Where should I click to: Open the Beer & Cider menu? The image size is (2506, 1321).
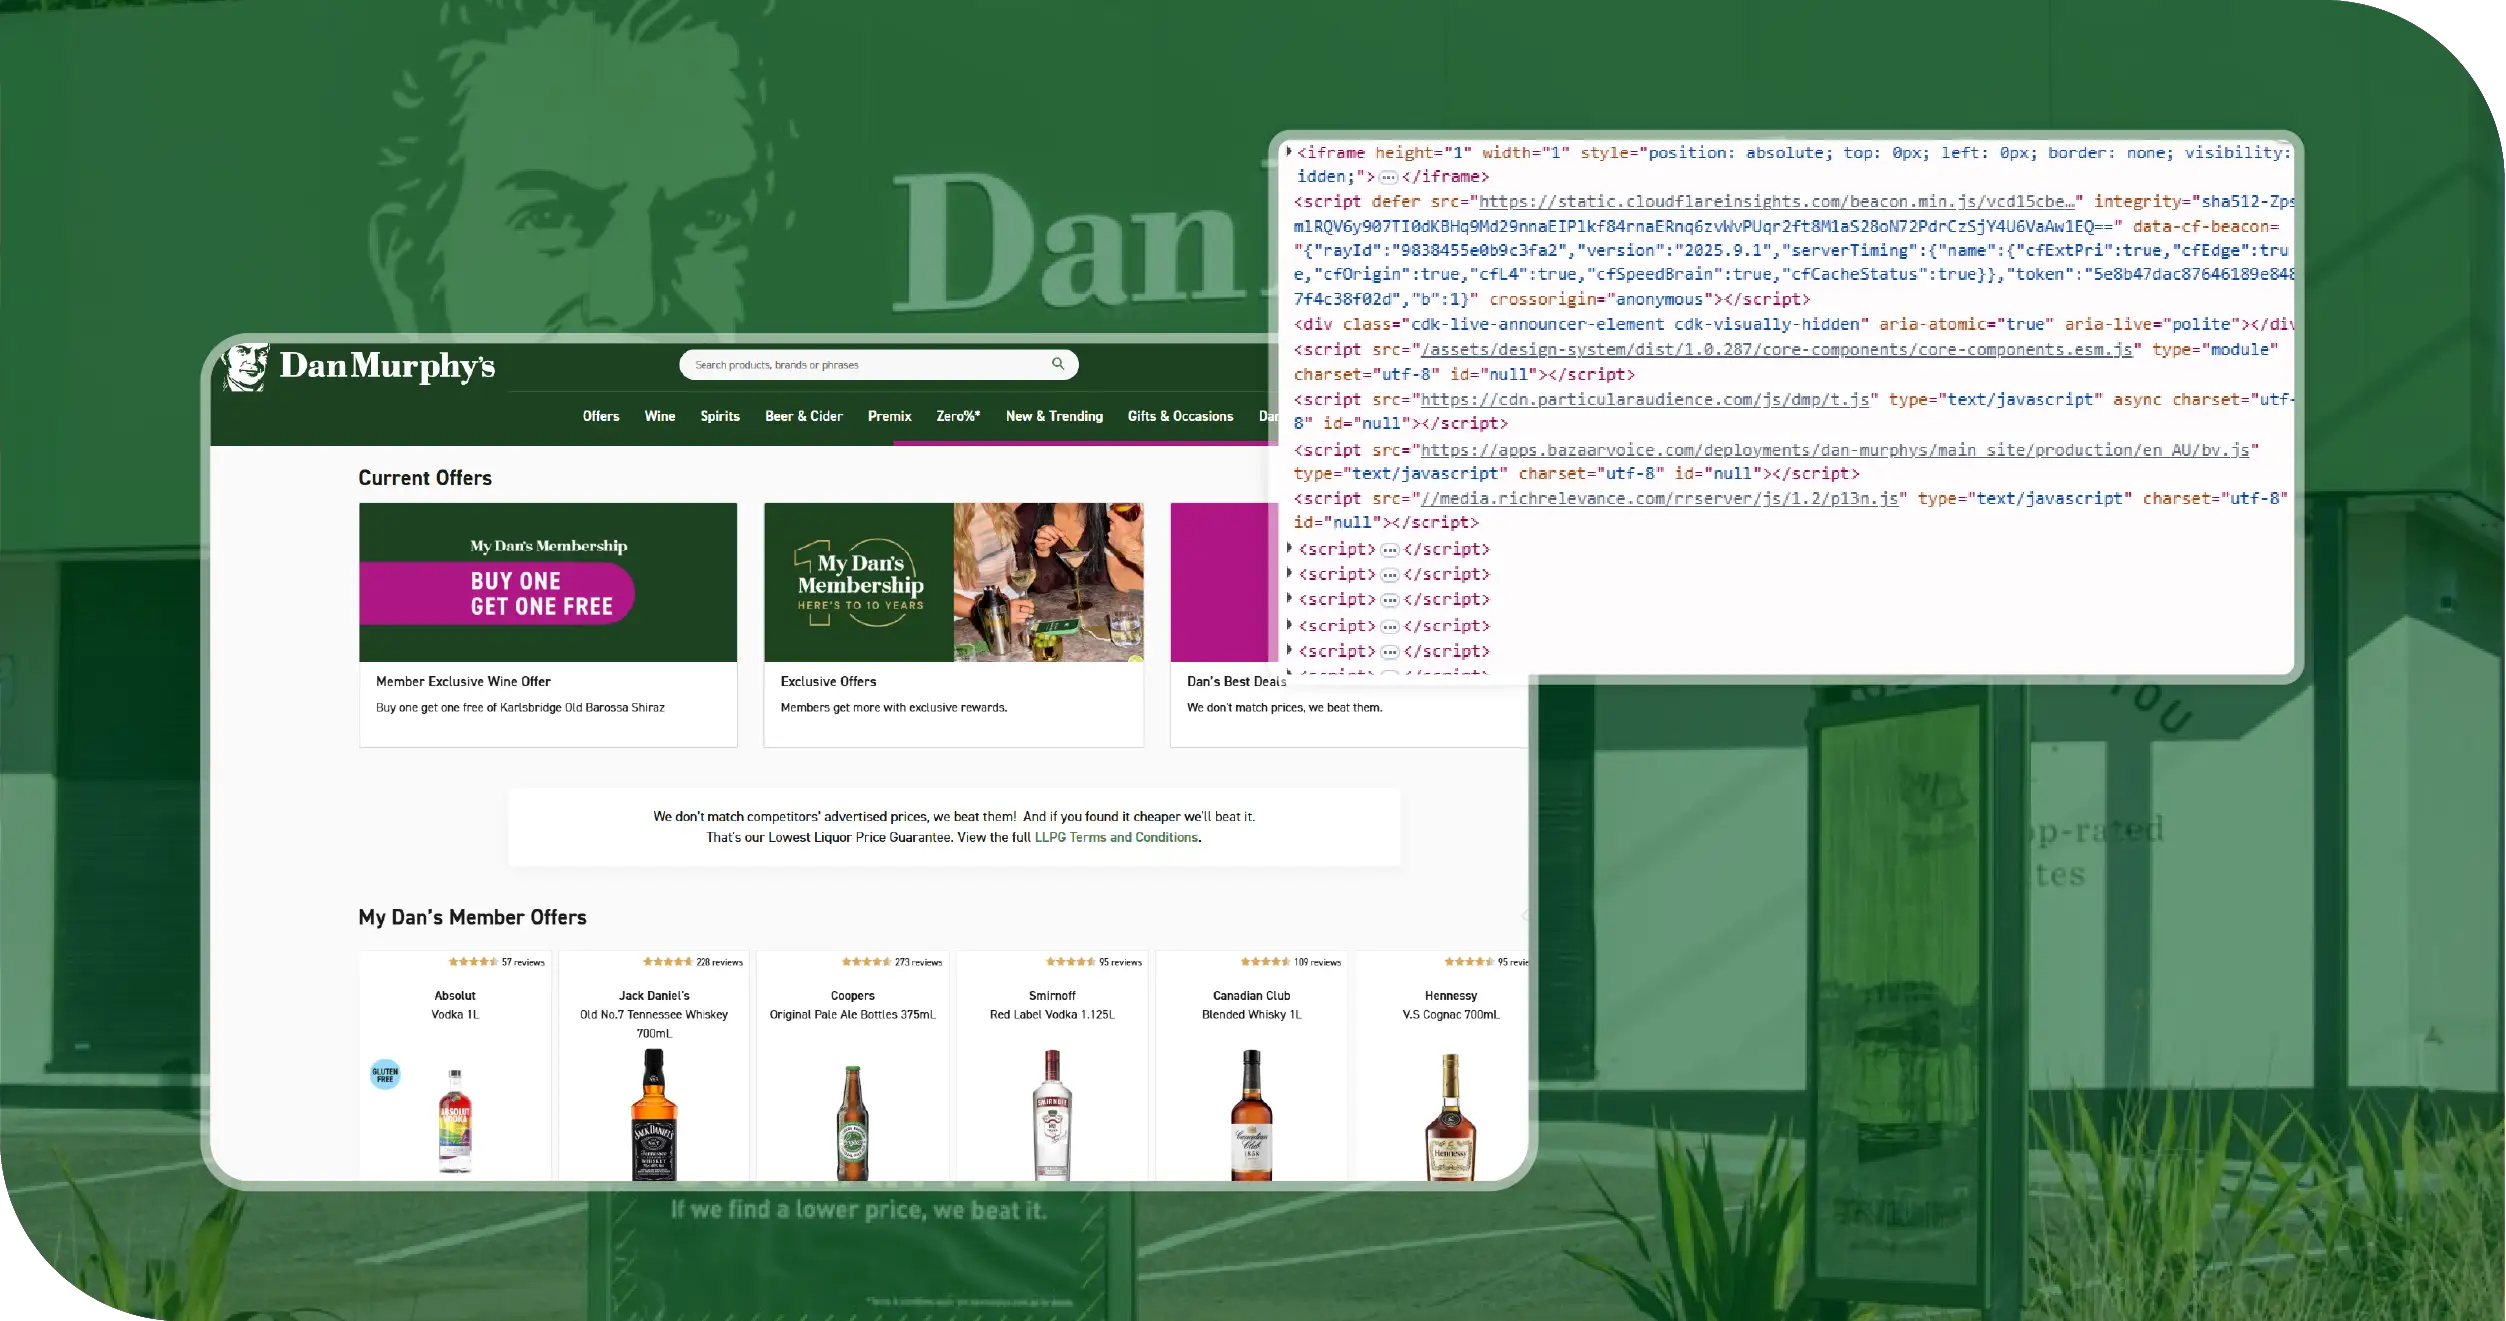click(803, 416)
